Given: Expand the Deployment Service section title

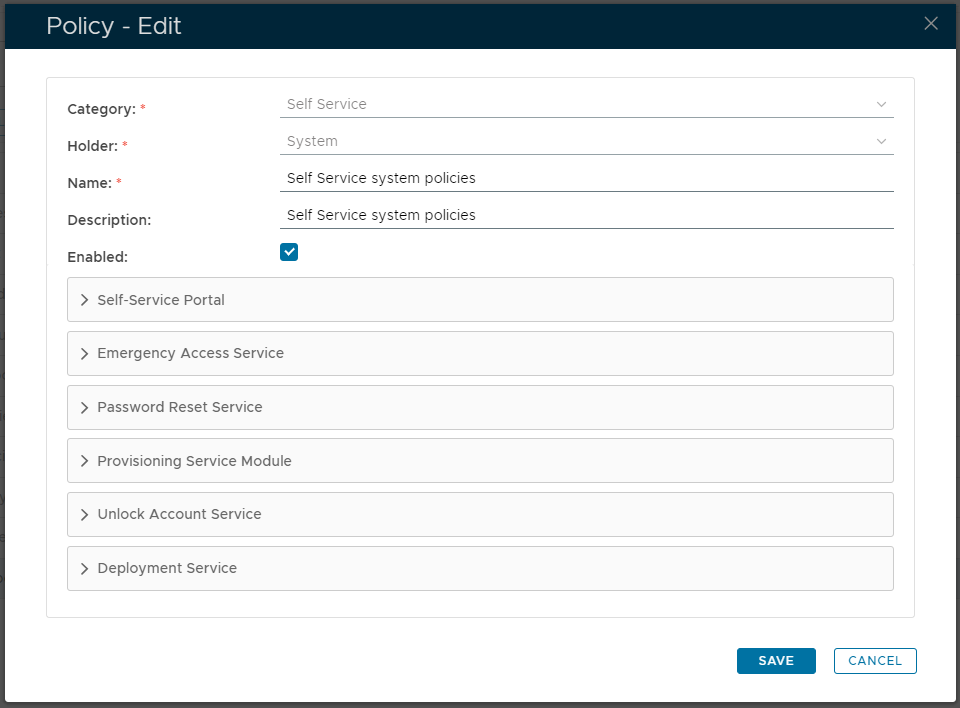Looking at the screenshot, I should (x=167, y=569).
